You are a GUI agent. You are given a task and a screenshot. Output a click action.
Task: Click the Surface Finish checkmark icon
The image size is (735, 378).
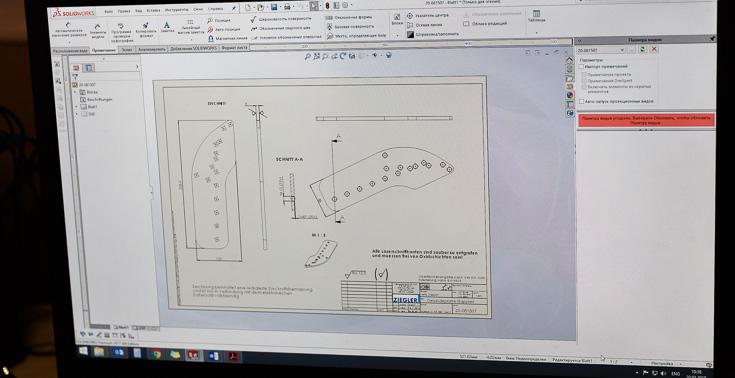(x=254, y=19)
